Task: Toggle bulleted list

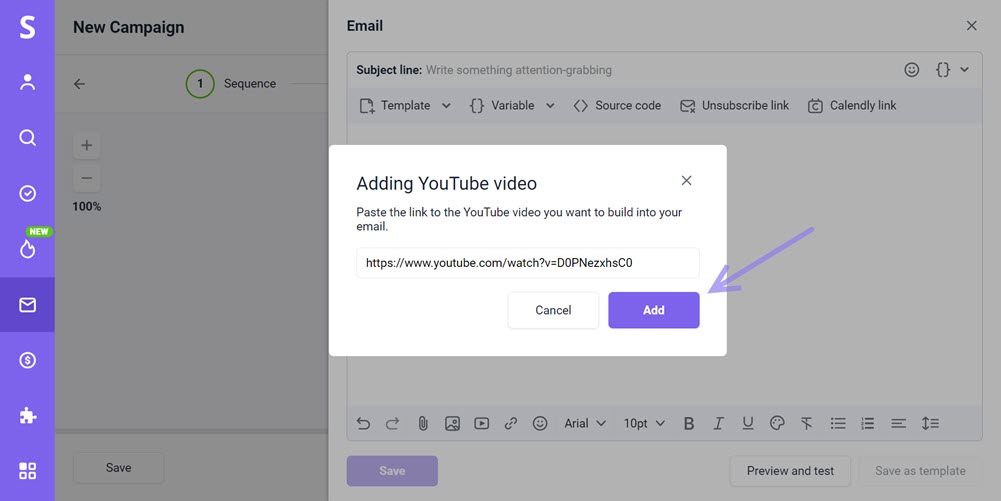Action: click(838, 423)
